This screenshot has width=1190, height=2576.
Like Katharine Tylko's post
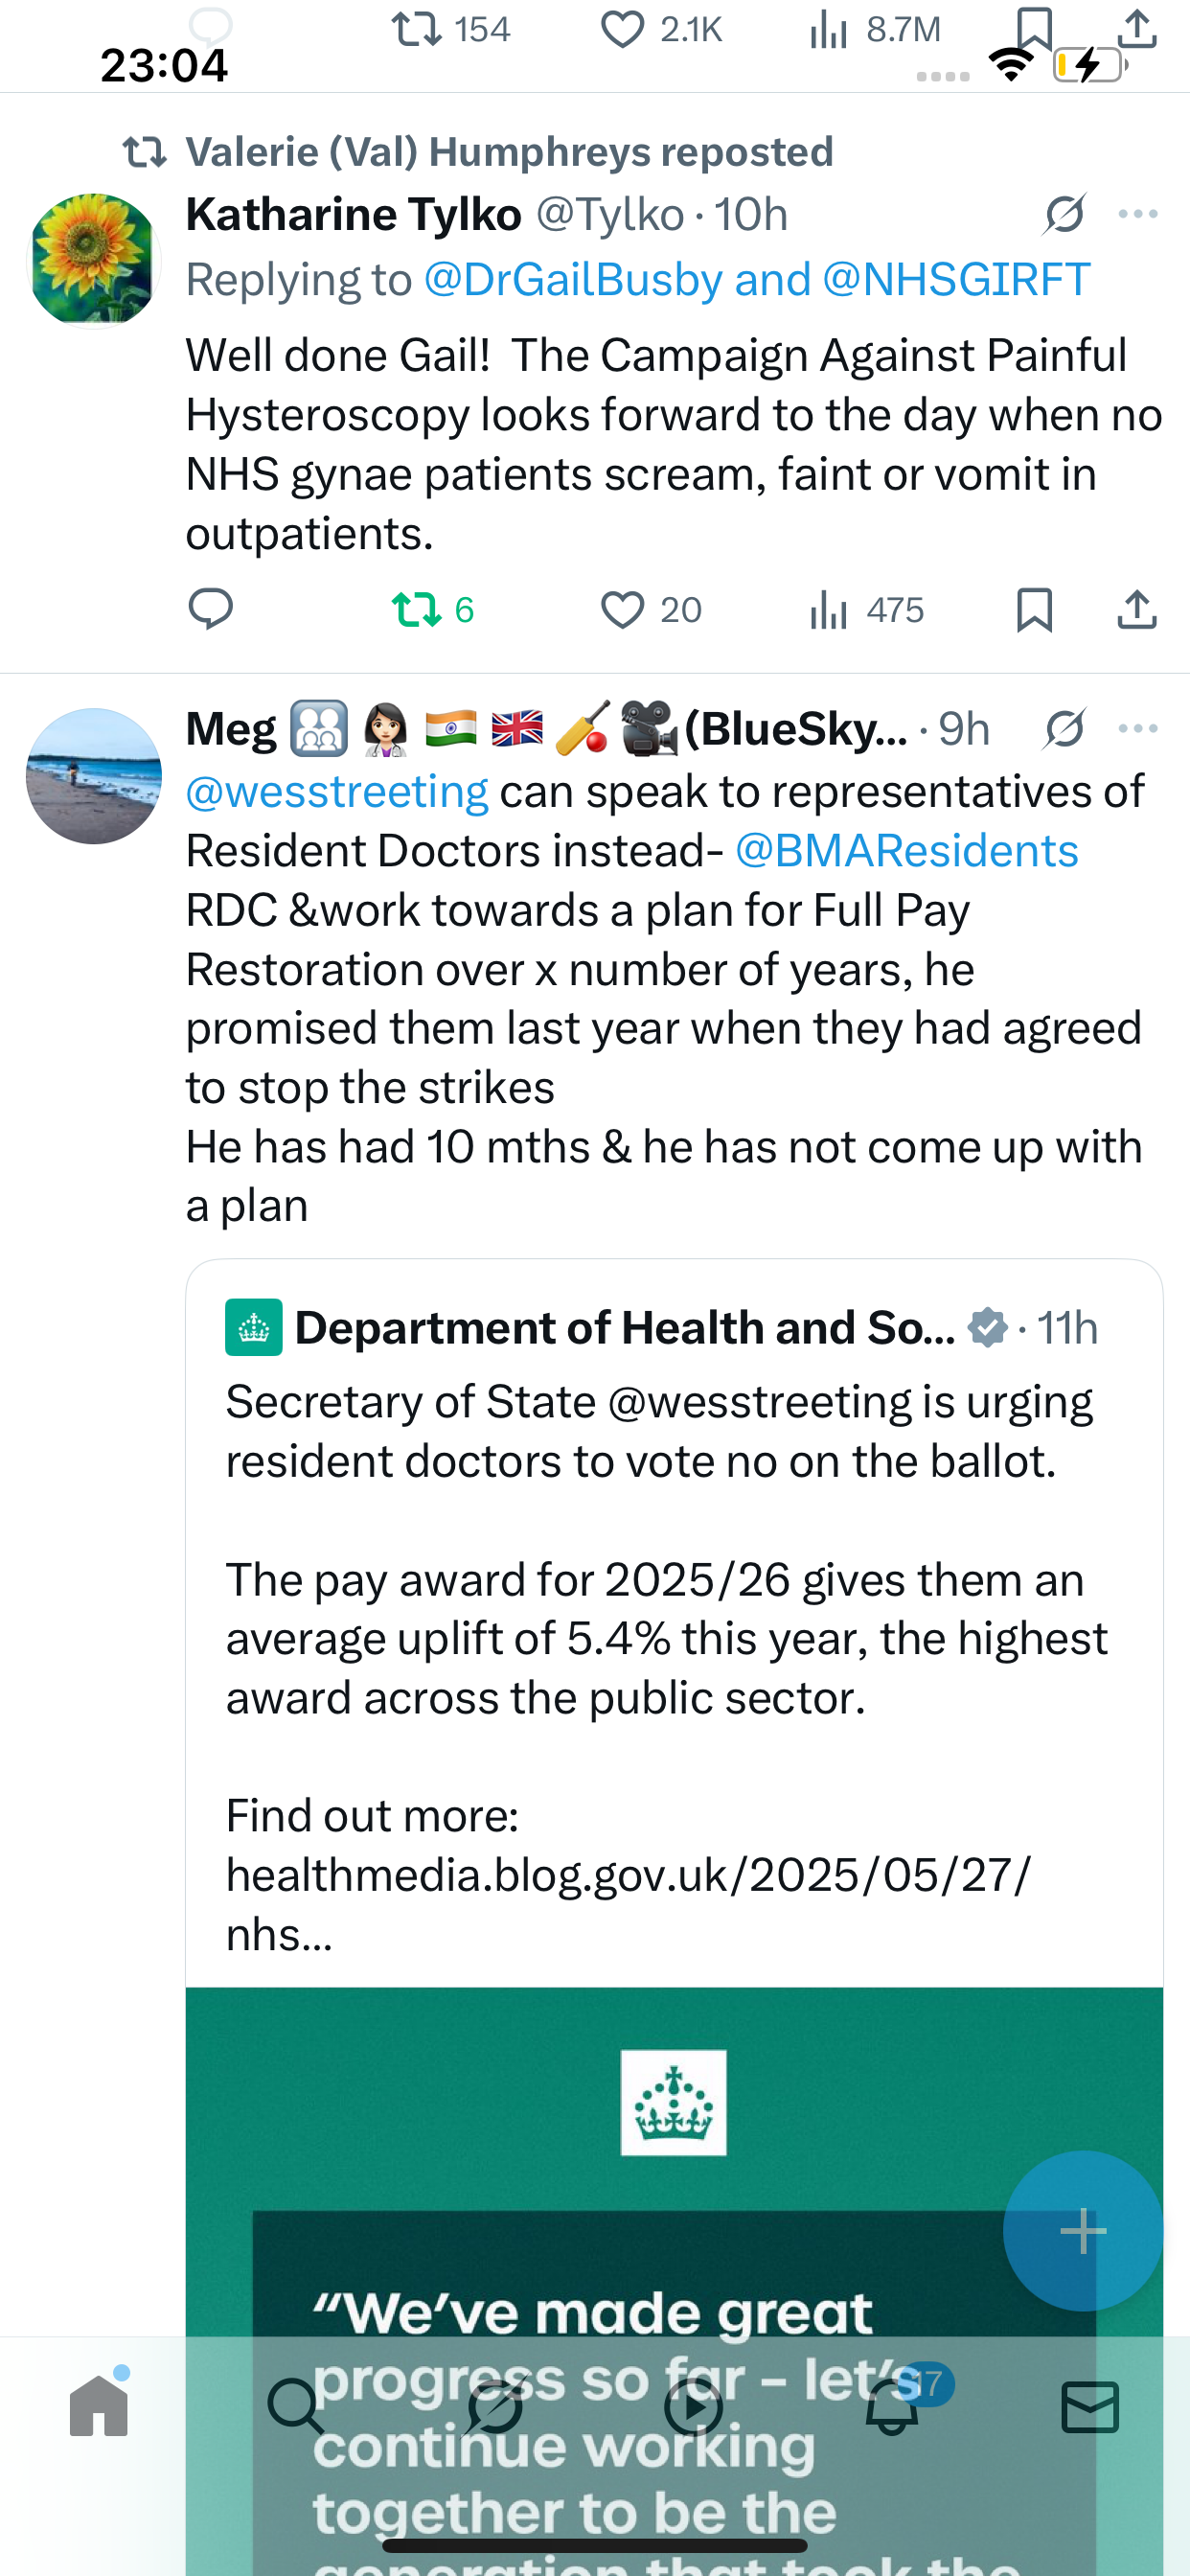click(x=651, y=609)
